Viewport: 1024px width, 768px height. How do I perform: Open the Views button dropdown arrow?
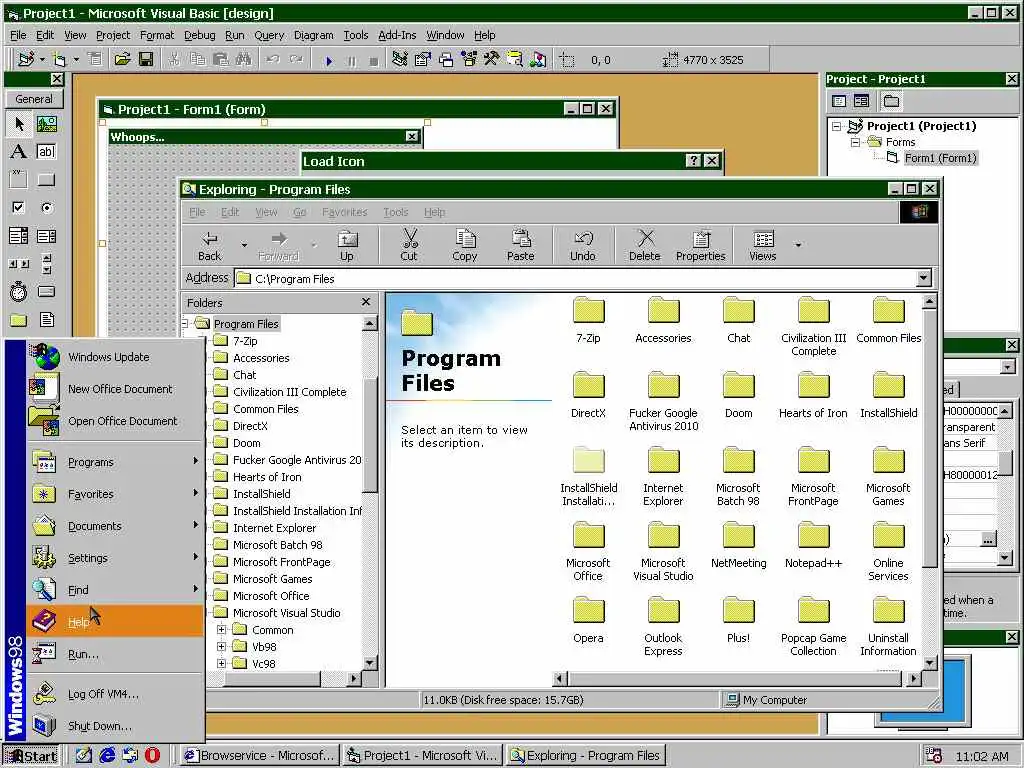(x=798, y=246)
